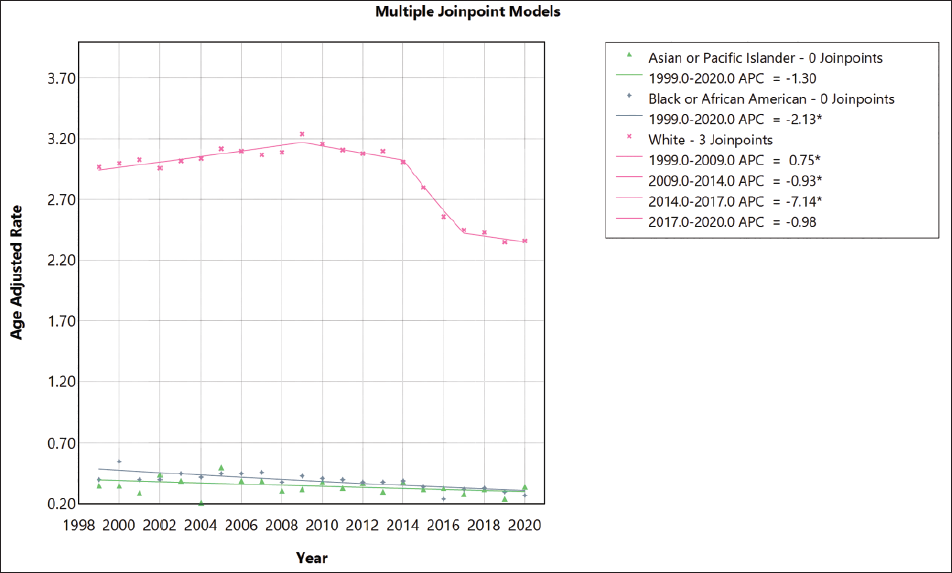Viewport: 952px width, 573px height.
Task: Click the 2017.0-2020.0 APC = -0.98 legend entry
Action: pyautogui.click(x=732, y=222)
